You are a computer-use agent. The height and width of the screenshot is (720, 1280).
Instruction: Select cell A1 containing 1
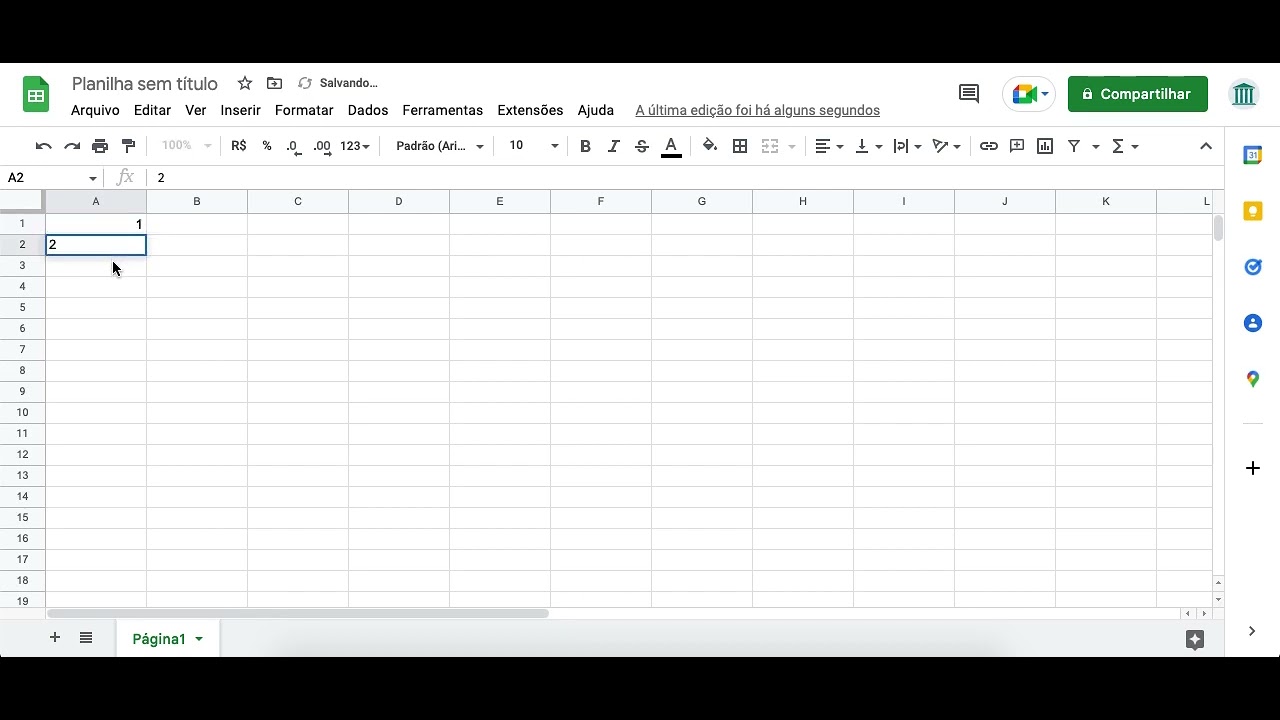pos(96,224)
